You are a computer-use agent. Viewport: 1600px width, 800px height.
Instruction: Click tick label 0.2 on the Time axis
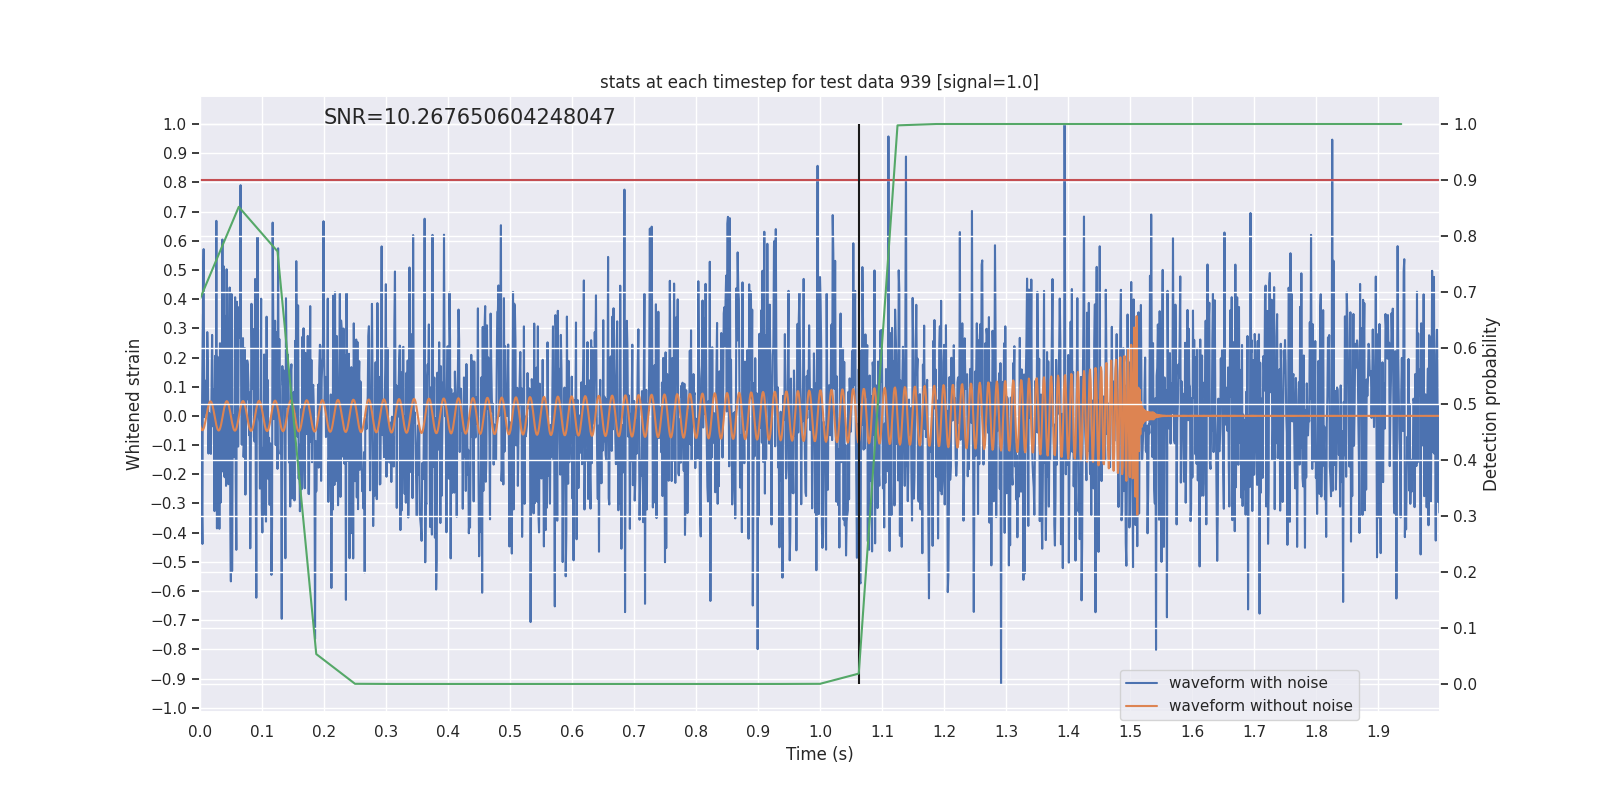coord(324,731)
